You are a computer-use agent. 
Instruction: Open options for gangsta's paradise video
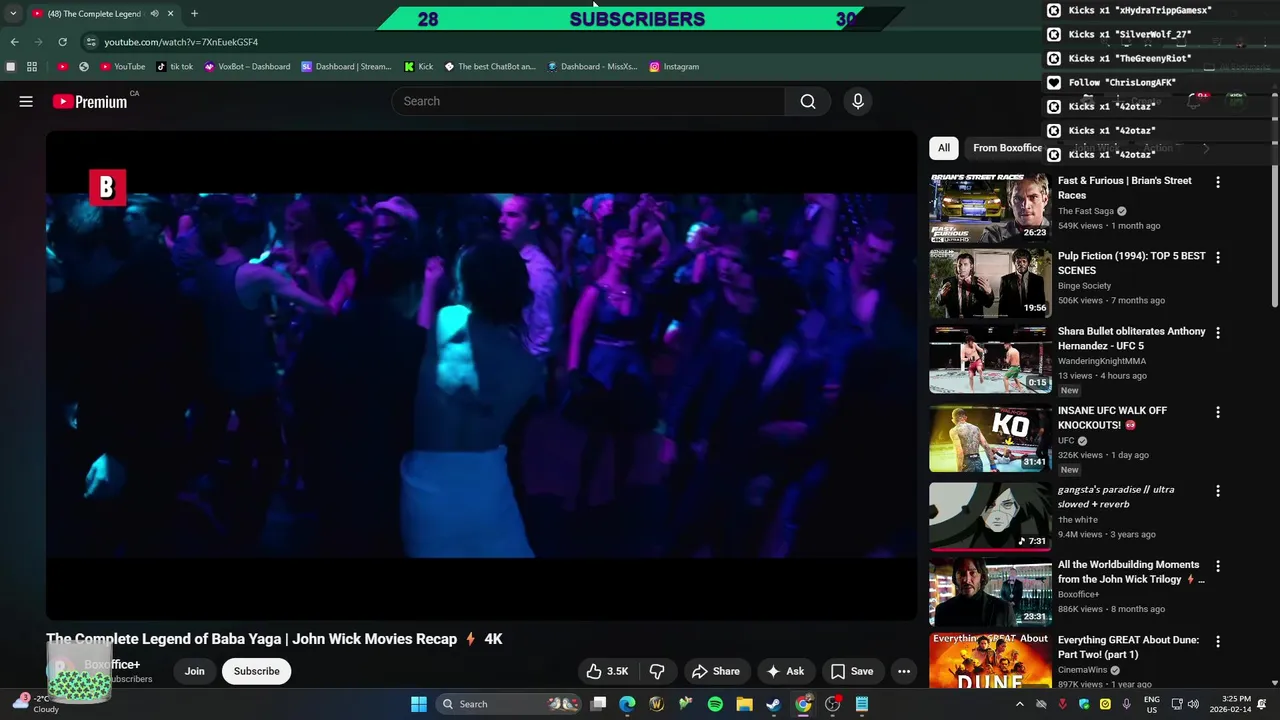coord(1217,491)
